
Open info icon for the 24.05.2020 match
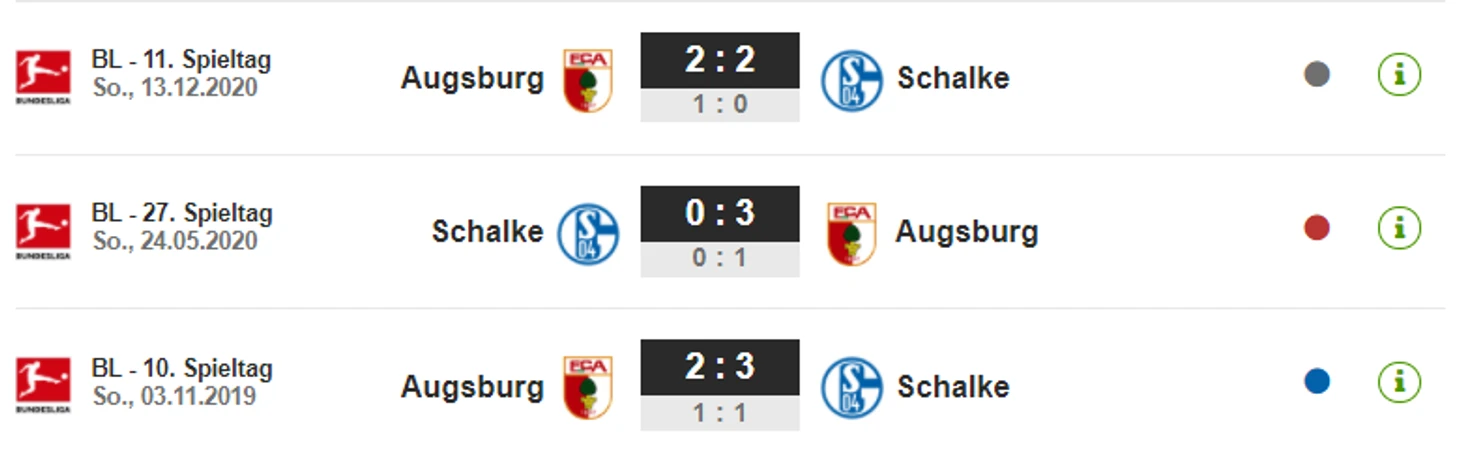point(1399,229)
